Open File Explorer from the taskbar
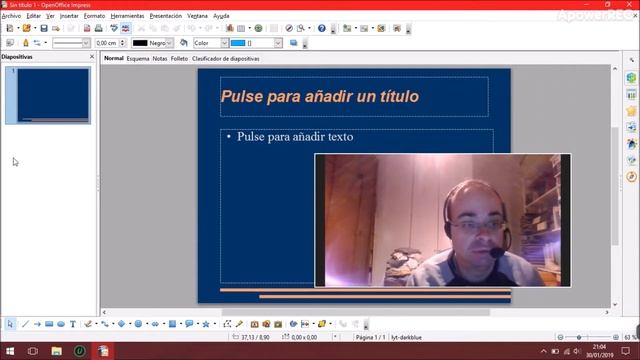This screenshot has width=640, height=360. 56,351
